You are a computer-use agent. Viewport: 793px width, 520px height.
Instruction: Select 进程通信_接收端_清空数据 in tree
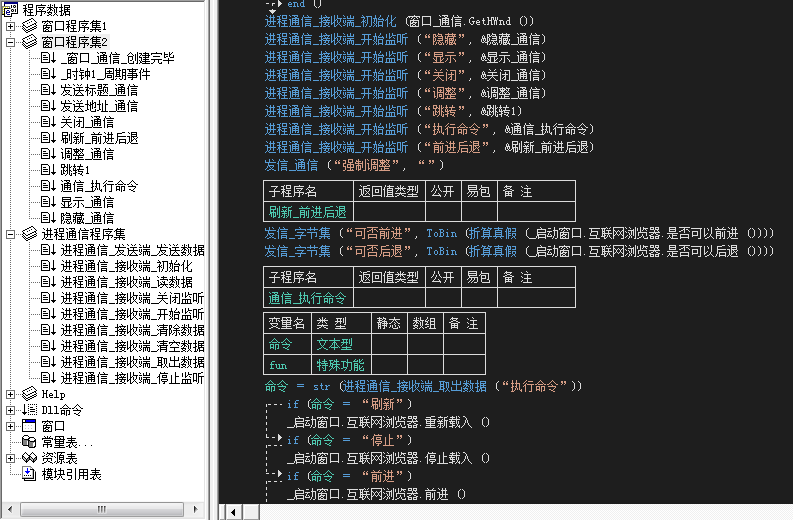[x=132, y=346]
